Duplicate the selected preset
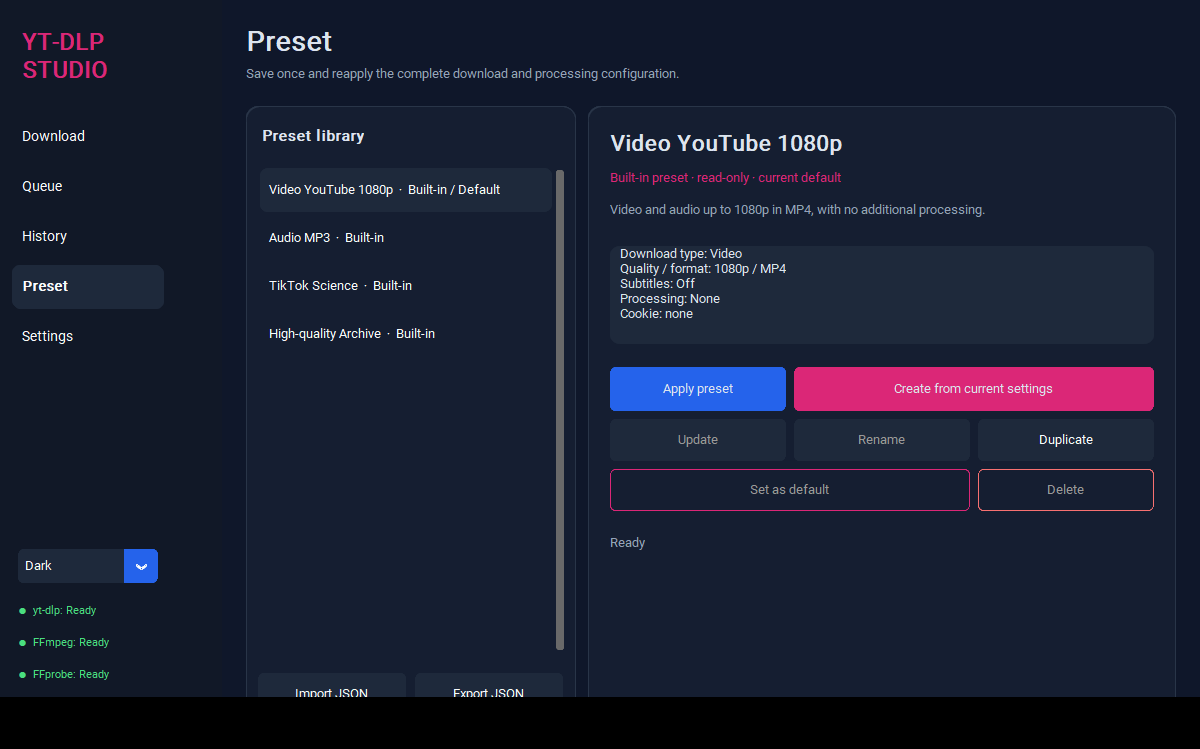This screenshot has height=749, width=1200. point(1066,440)
